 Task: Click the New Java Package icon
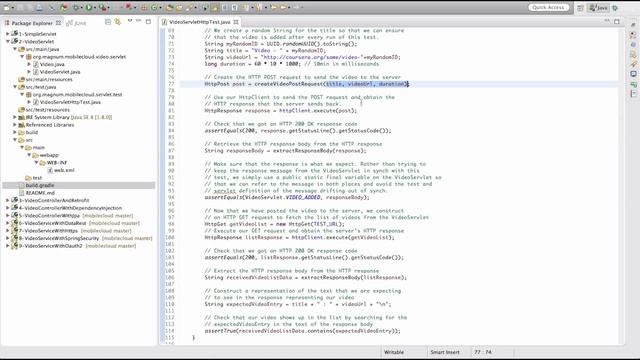(144, 7)
